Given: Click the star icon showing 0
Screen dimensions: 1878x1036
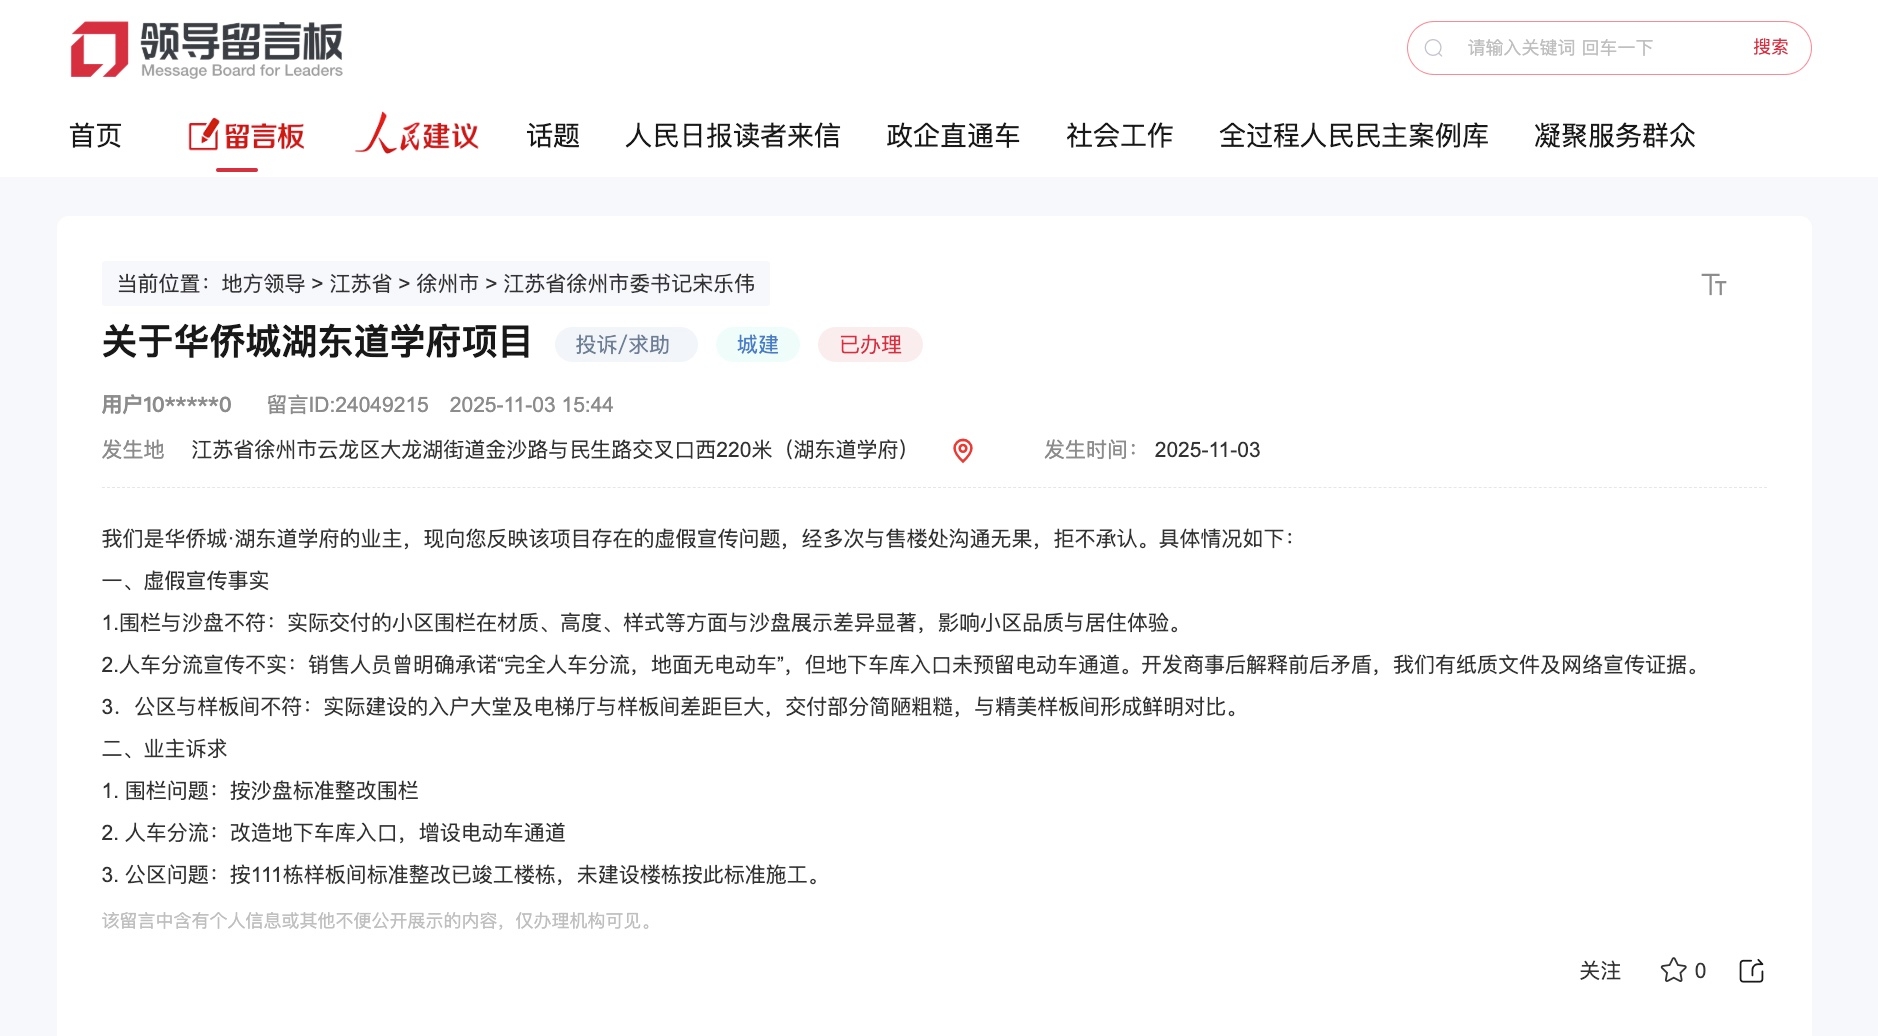Looking at the screenshot, I should 1677,969.
